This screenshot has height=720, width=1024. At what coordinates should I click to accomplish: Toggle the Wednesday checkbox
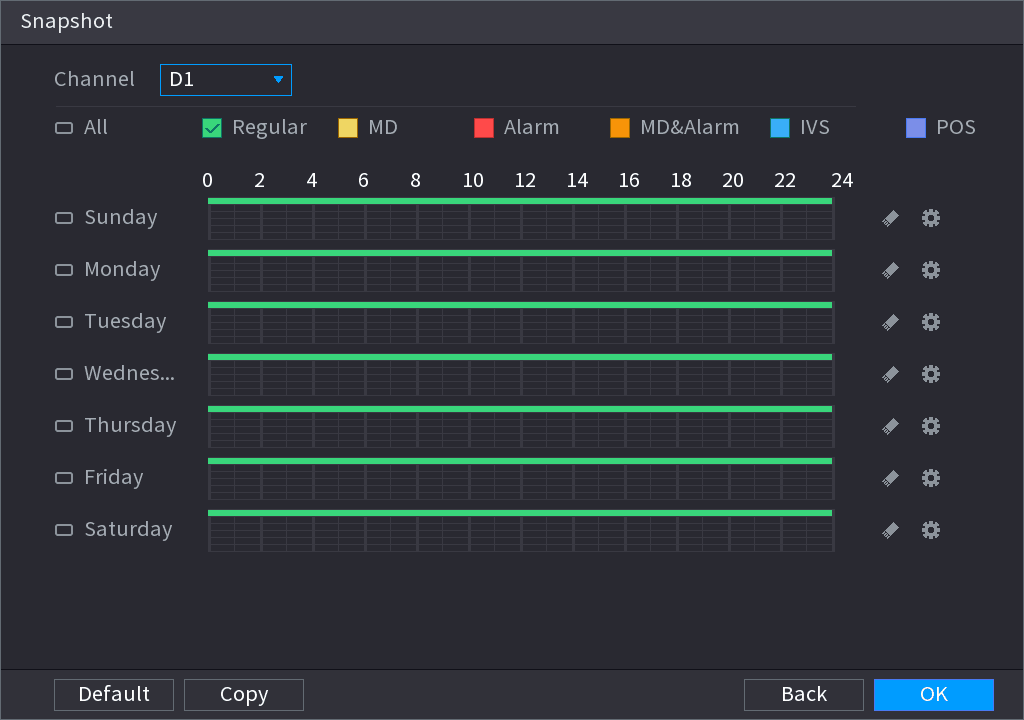pos(64,374)
